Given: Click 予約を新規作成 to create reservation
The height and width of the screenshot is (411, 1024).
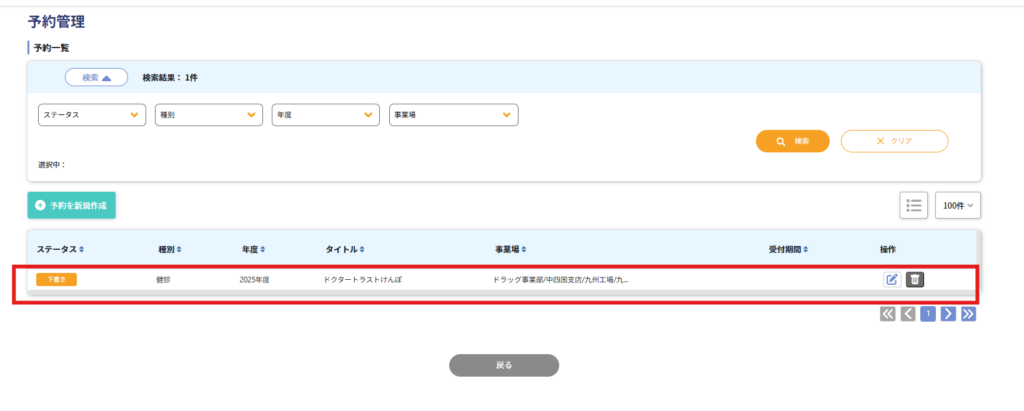Looking at the screenshot, I should coord(71,205).
